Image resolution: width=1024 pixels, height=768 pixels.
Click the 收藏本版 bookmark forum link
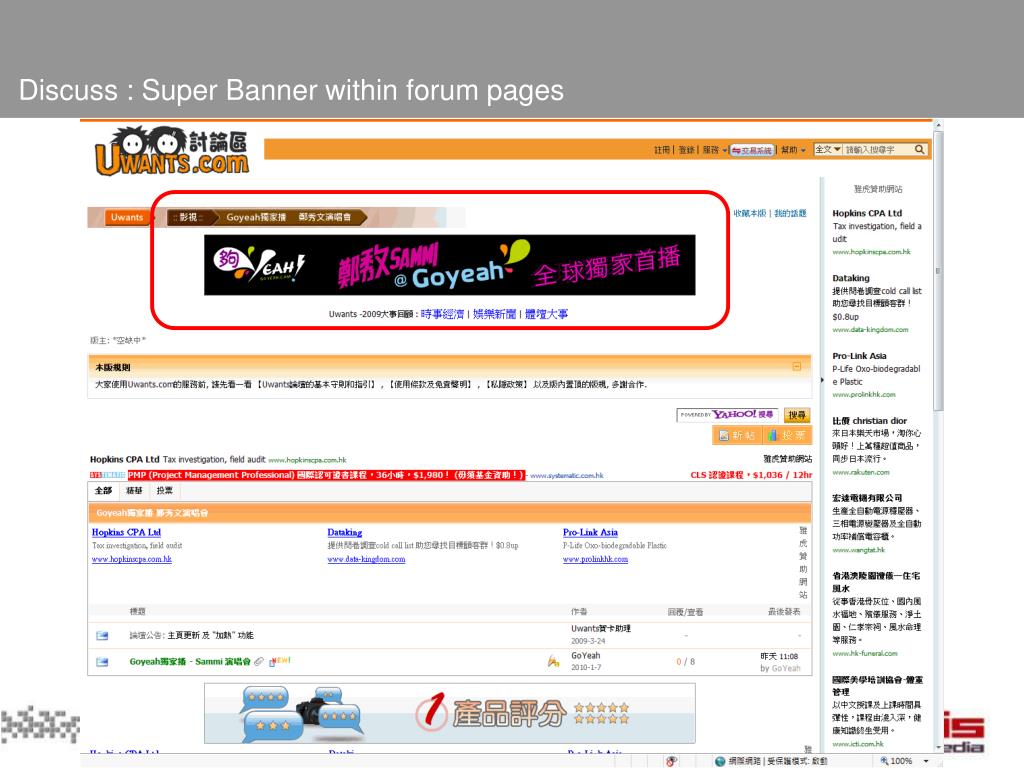(x=750, y=214)
